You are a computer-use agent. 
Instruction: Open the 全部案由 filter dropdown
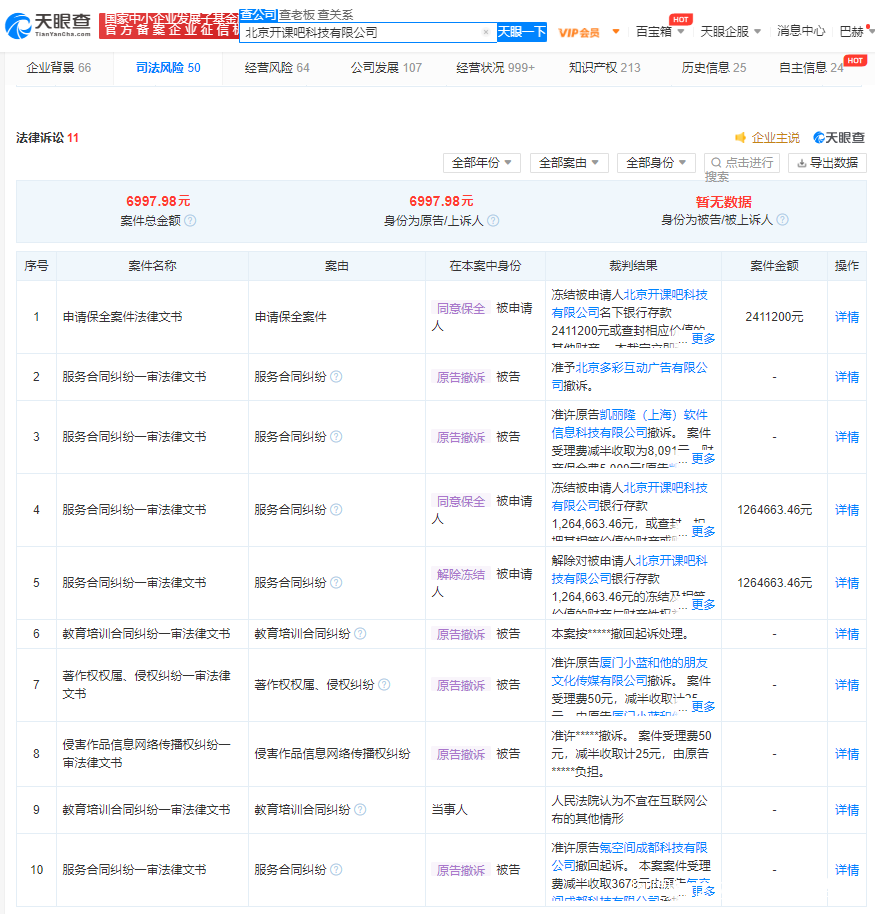tap(569, 162)
